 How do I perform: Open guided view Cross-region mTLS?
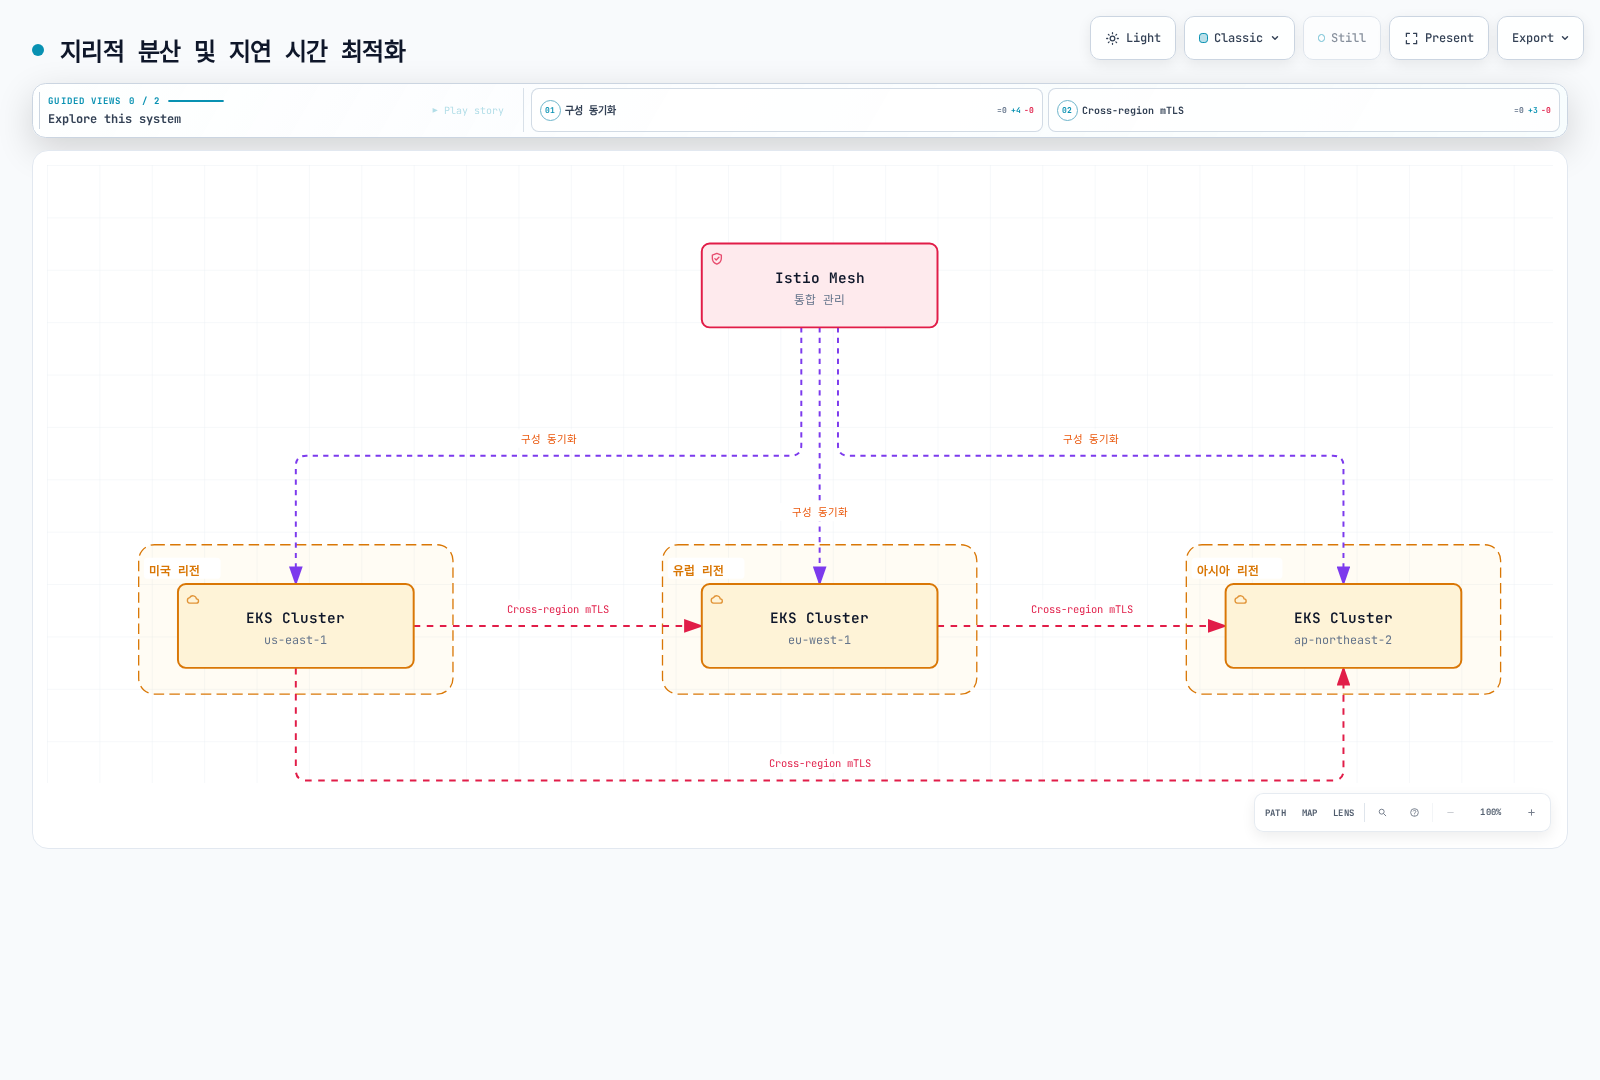point(1304,110)
